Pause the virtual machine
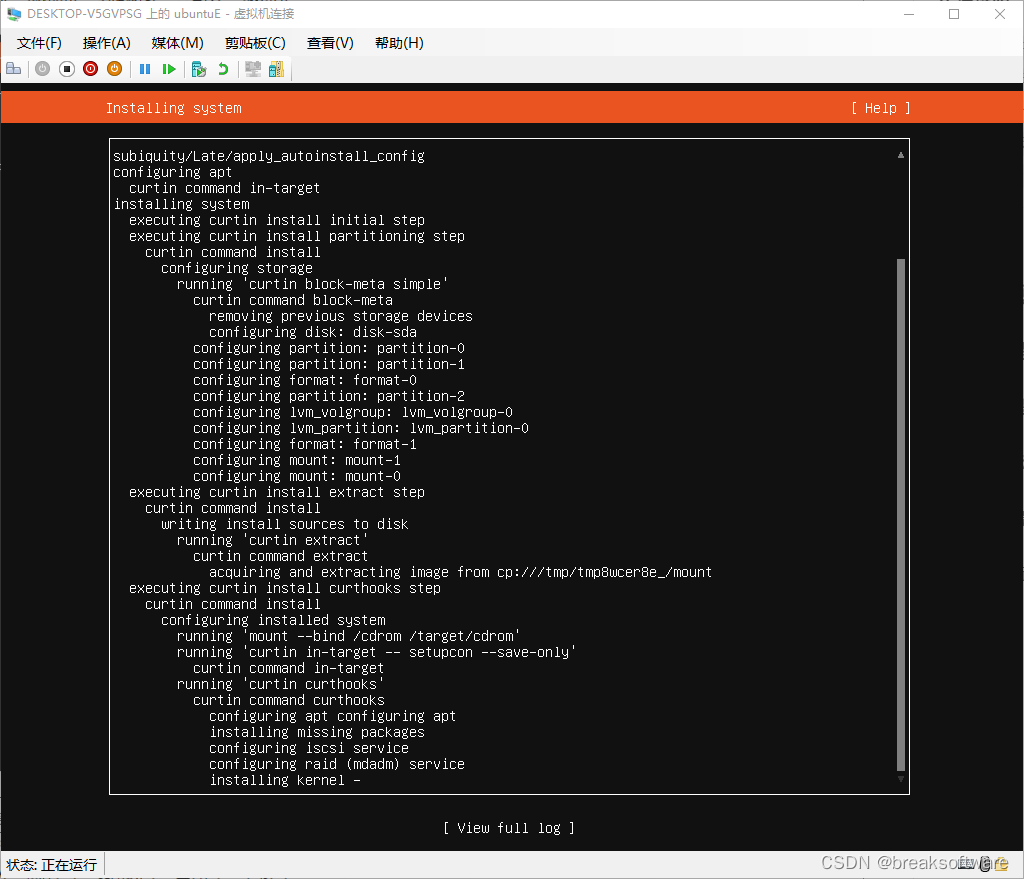Viewport: 1024px width, 879px height. [145, 69]
